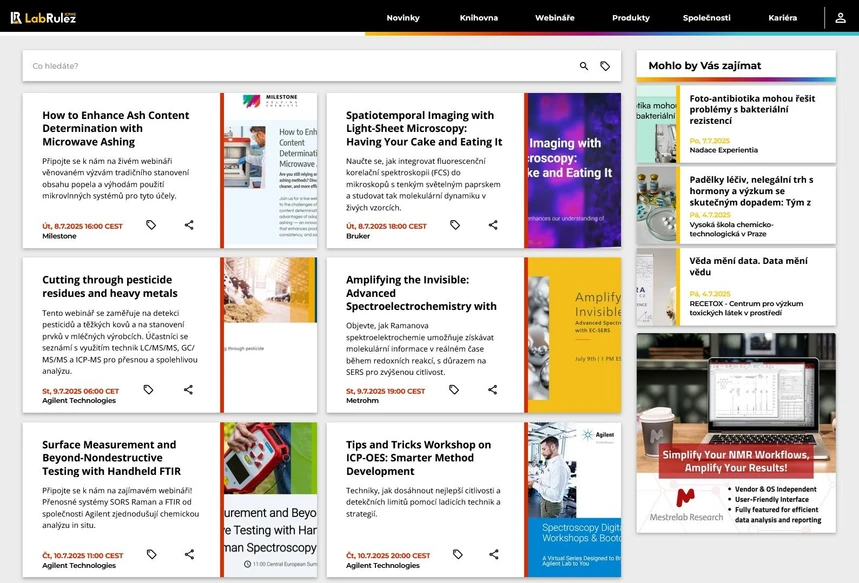Open 'Foto-antibiotika mohou řešit' article
The image size is (859, 583).
[x=752, y=110]
